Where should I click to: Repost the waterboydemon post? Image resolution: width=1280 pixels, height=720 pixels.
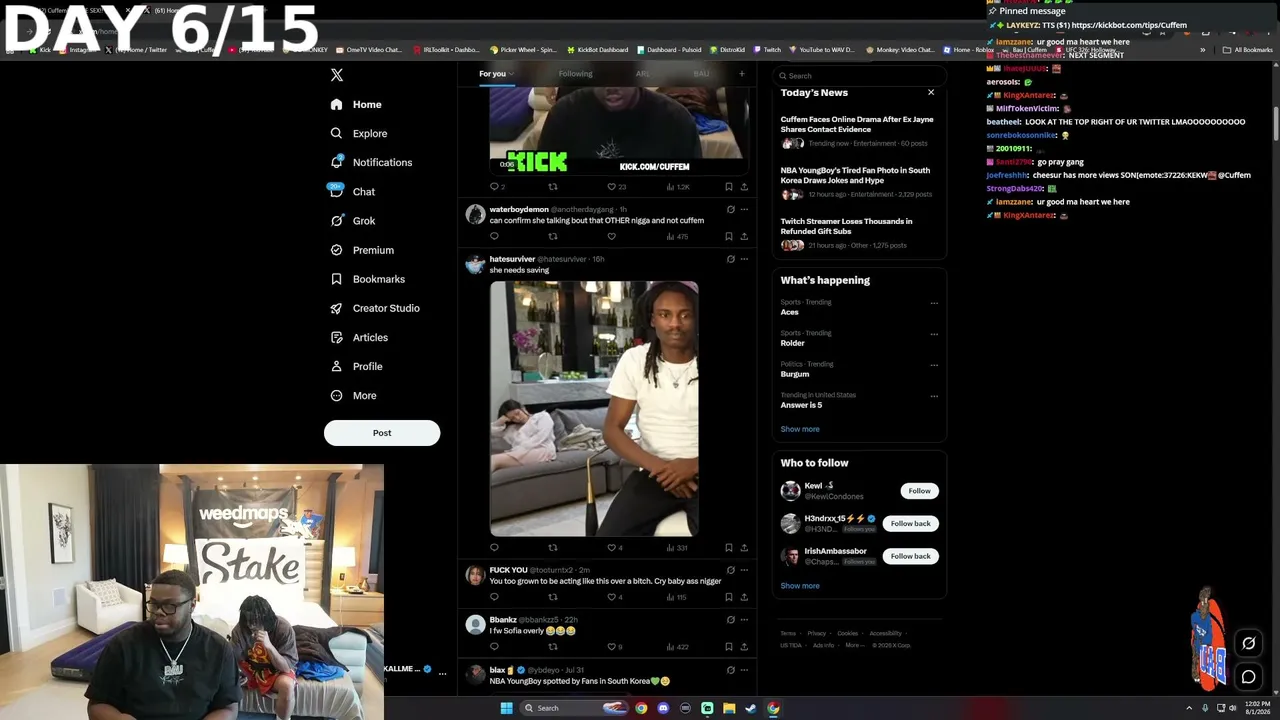pyautogui.click(x=553, y=237)
